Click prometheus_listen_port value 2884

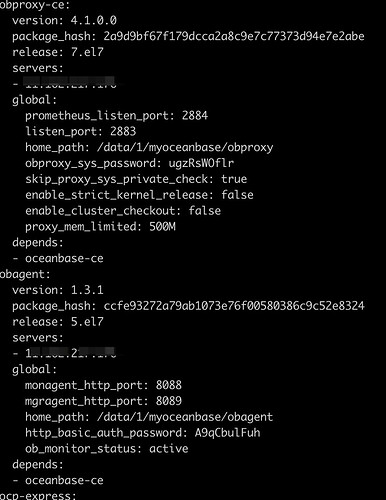point(195,116)
